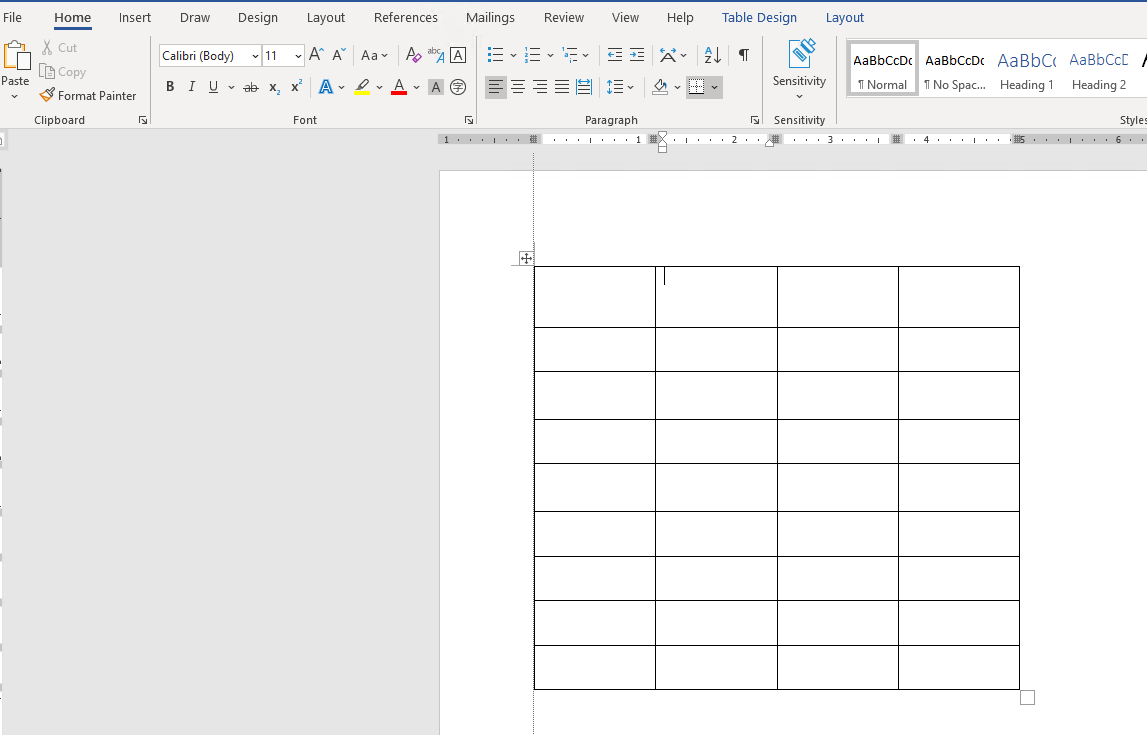Apply the Heading 1 style
1147x735 pixels.
[x=1027, y=68]
